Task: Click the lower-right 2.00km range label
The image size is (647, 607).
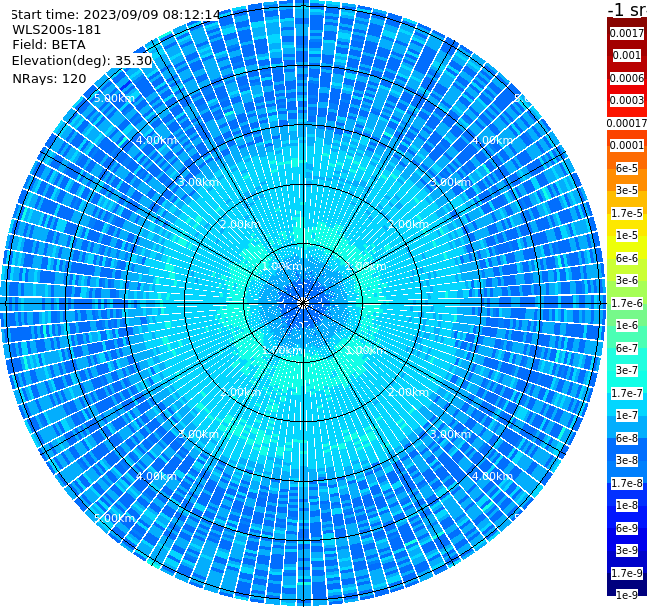Action: tap(408, 392)
